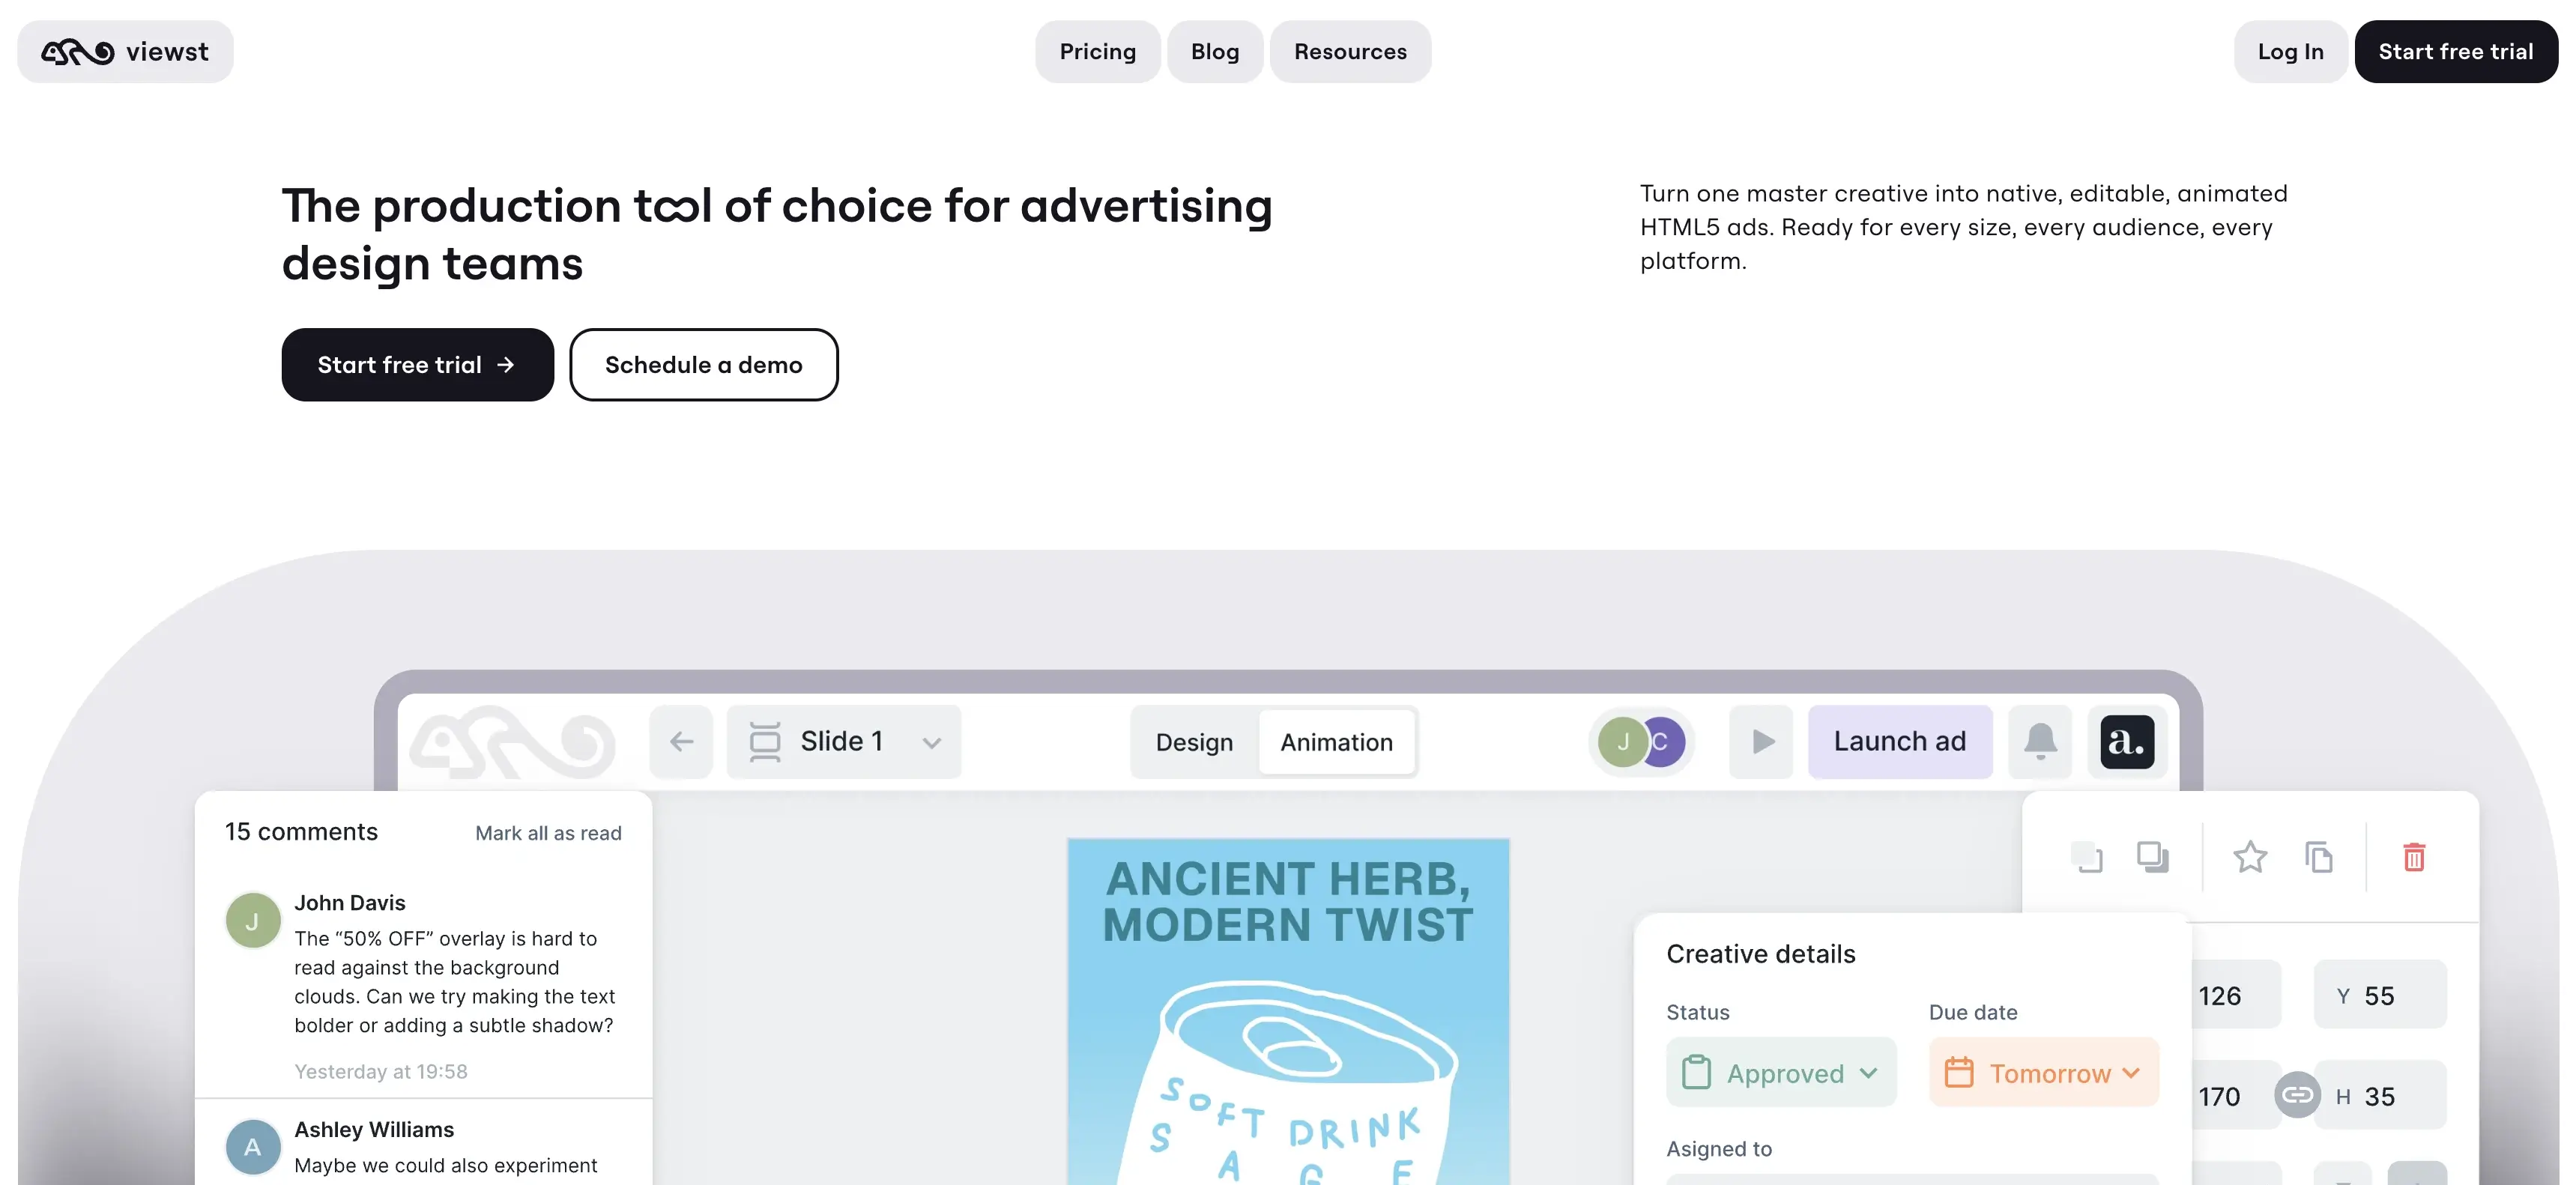Open the Pricing menu item
Screen dimensions: 2576x1185
1097,51
